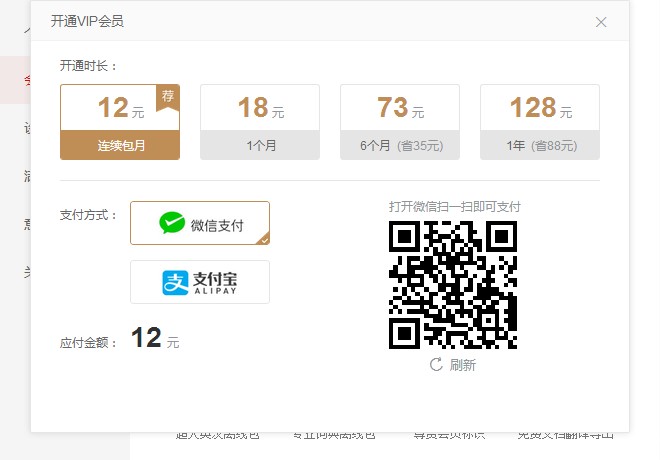The height and width of the screenshot is (460, 660).
Task: Pick 支付宝 Alipay as payment method
Action: point(200,282)
